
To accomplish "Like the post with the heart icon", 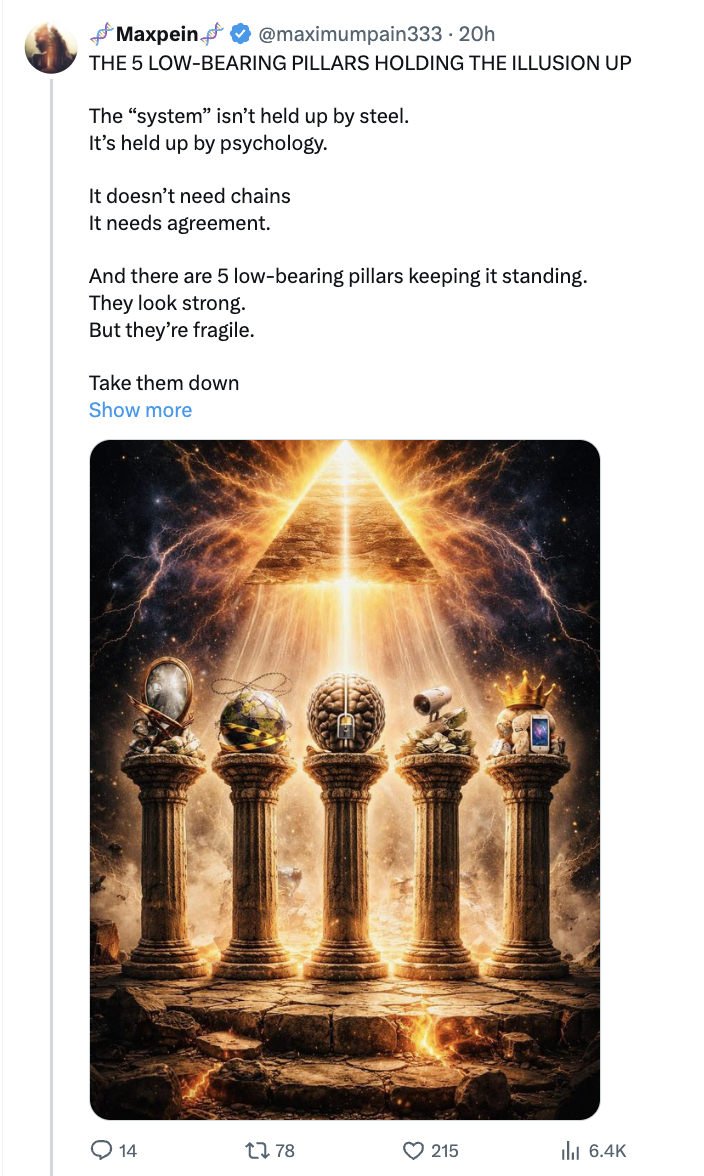I will coord(415,1151).
